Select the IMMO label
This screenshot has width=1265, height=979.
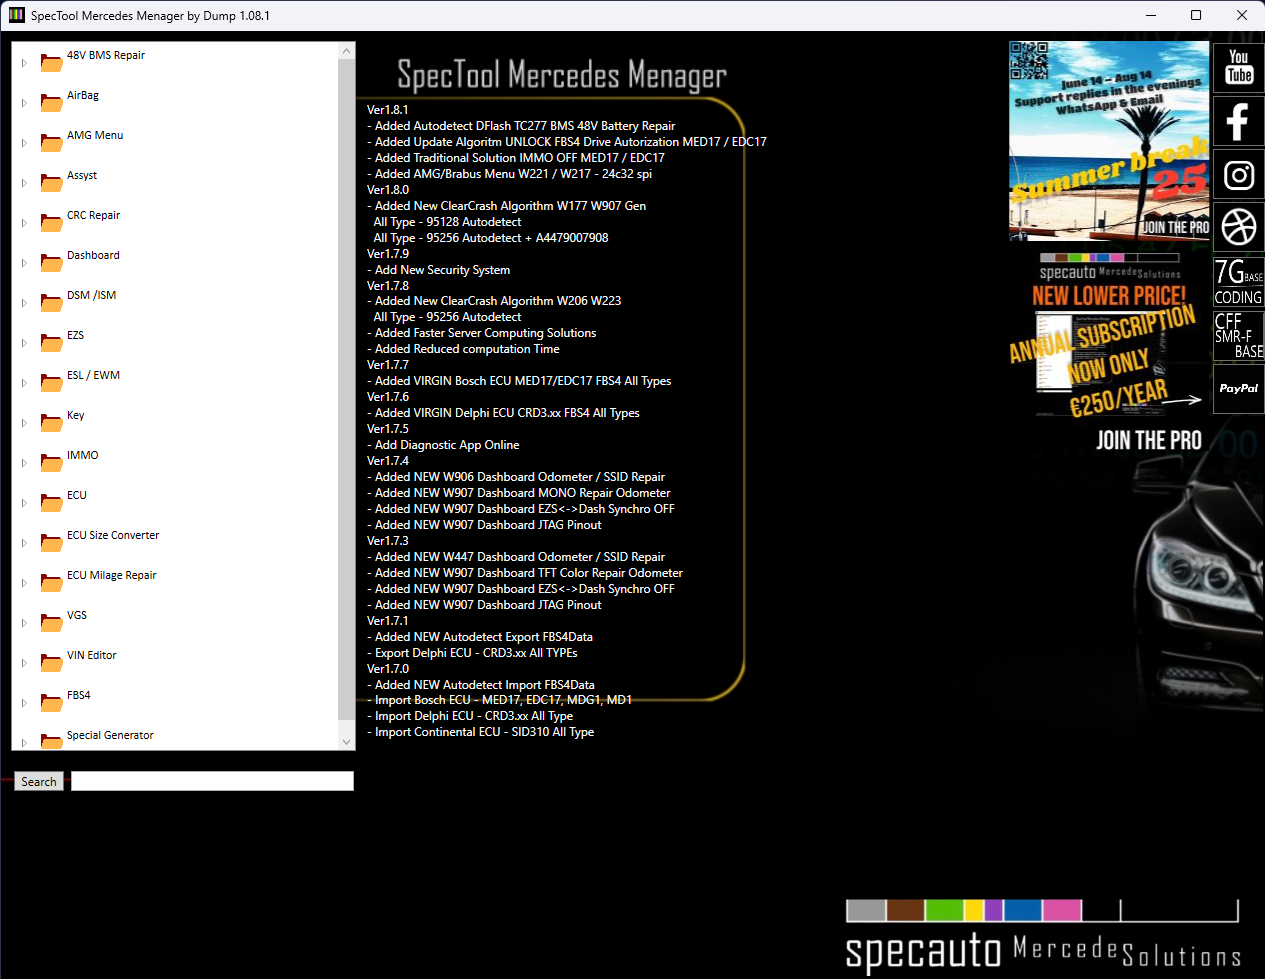83,455
